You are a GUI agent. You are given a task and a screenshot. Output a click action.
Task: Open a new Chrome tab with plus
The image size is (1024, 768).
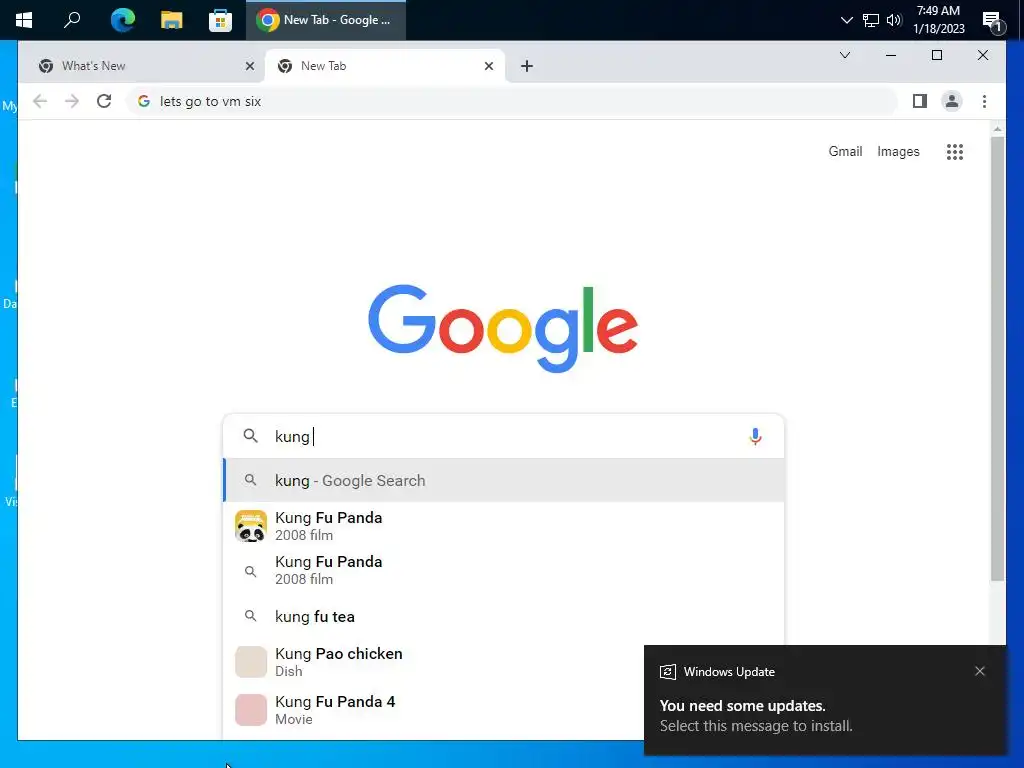pyautogui.click(x=527, y=66)
